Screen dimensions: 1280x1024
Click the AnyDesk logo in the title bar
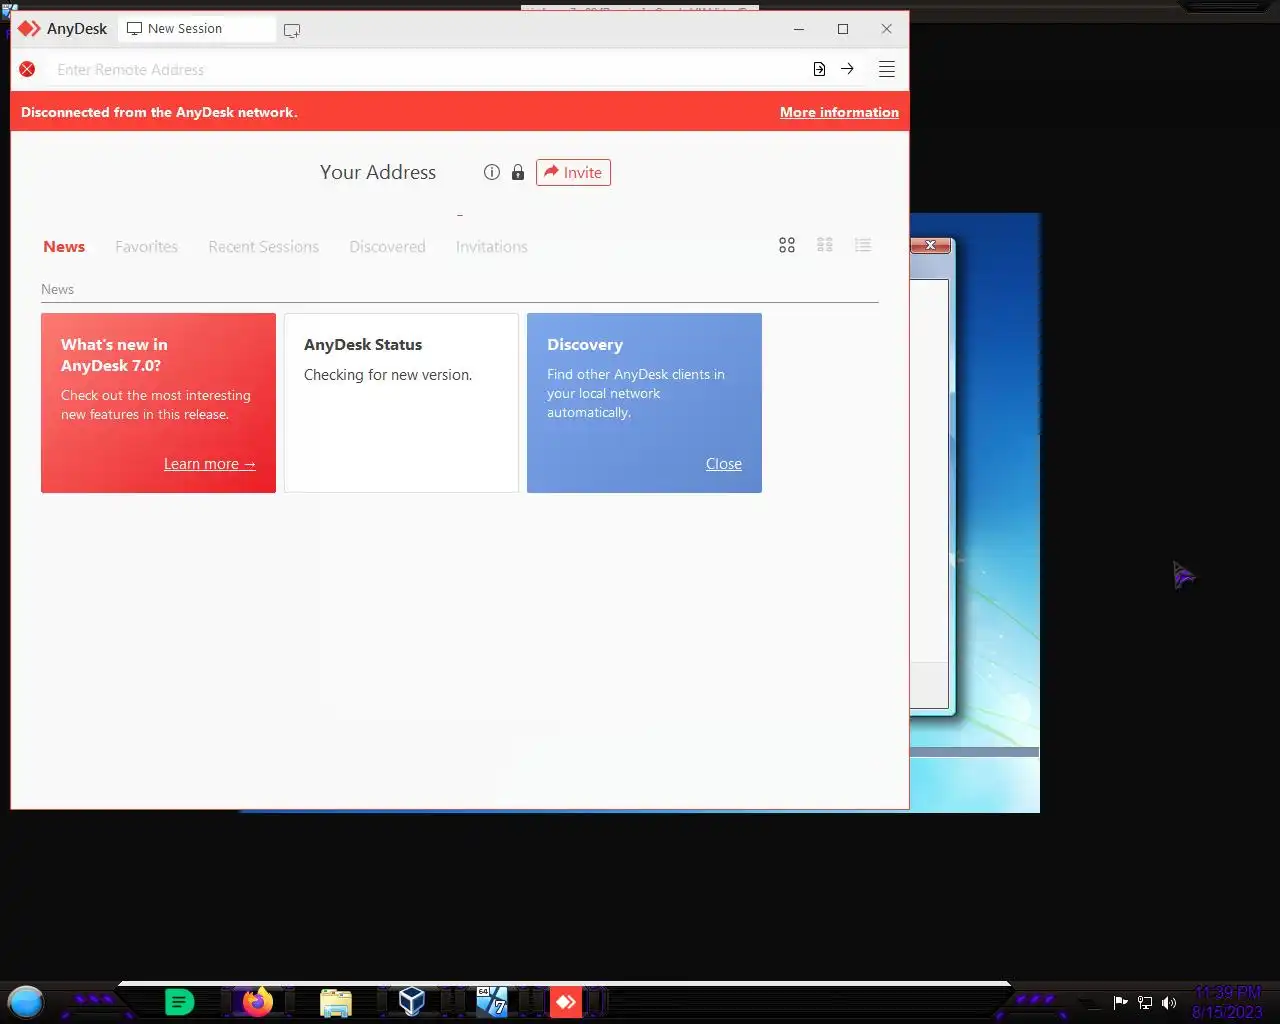click(x=29, y=29)
